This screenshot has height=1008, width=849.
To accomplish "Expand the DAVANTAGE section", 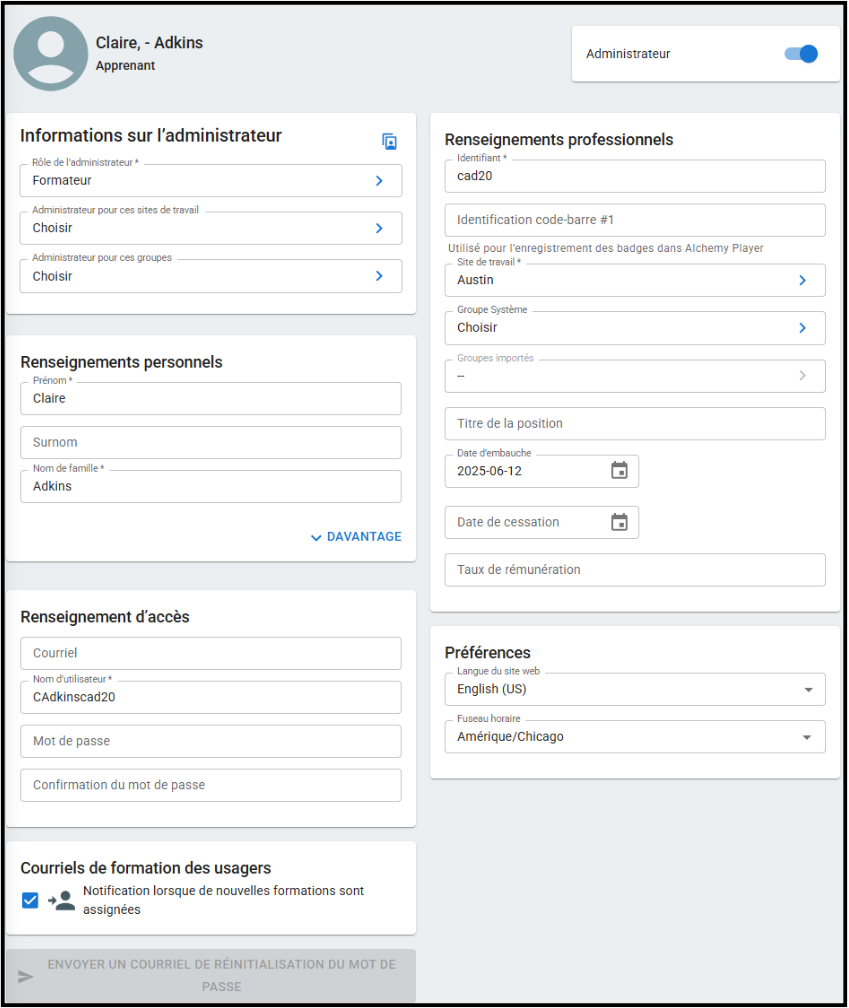I will point(355,537).
